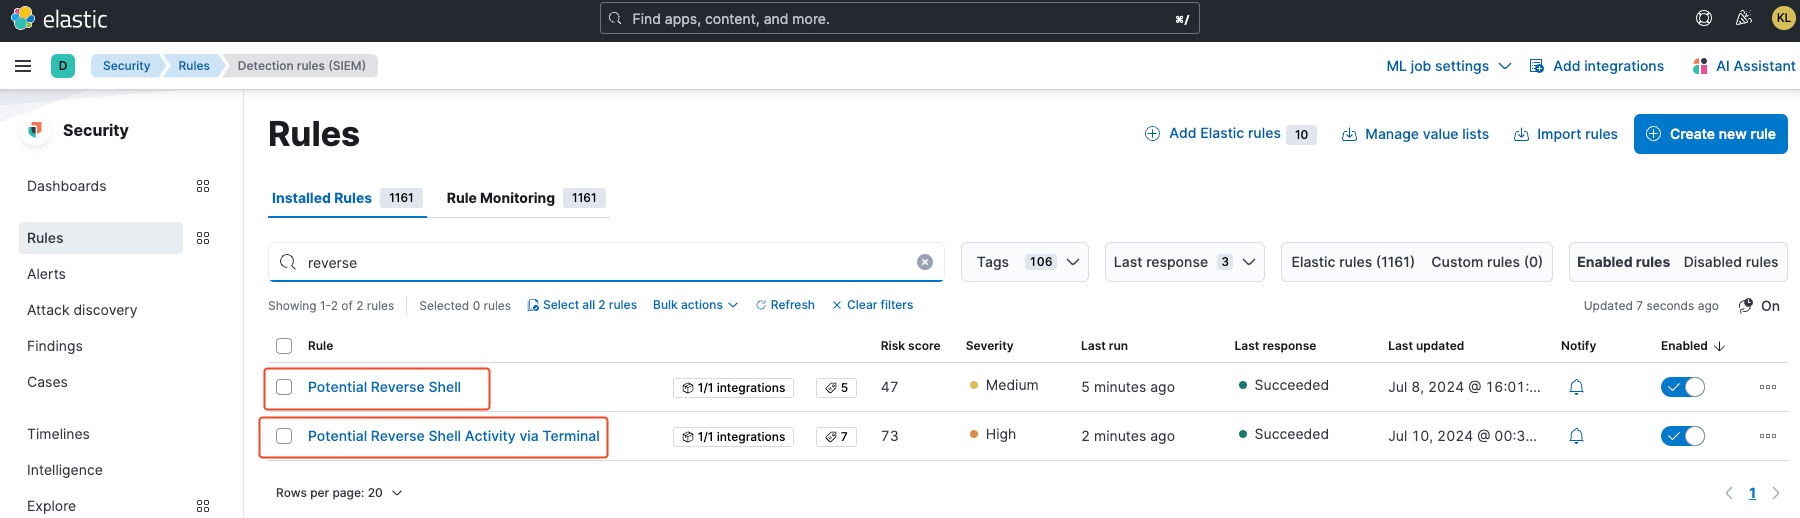Open Findings in the sidebar
Image resolution: width=1800 pixels, height=518 pixels.
(x=55, y=346)
